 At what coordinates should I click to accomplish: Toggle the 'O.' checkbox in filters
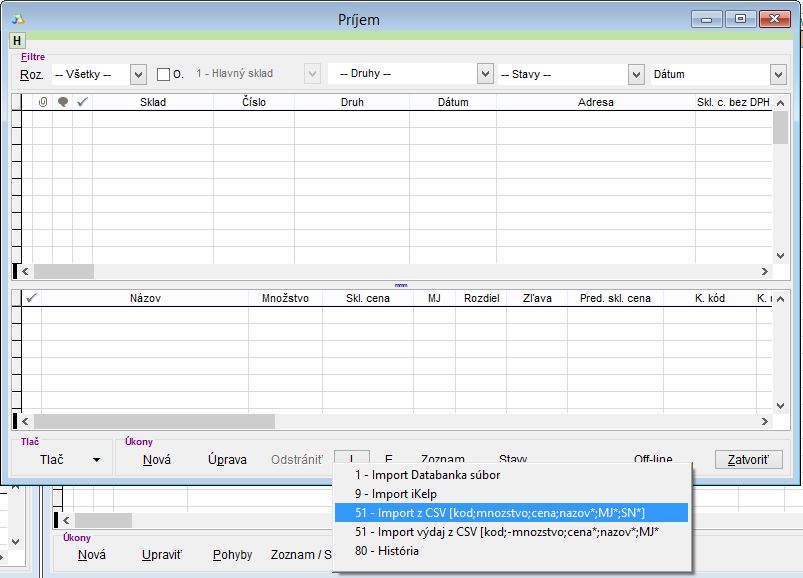pyautogui.click(x=164, y=74)
